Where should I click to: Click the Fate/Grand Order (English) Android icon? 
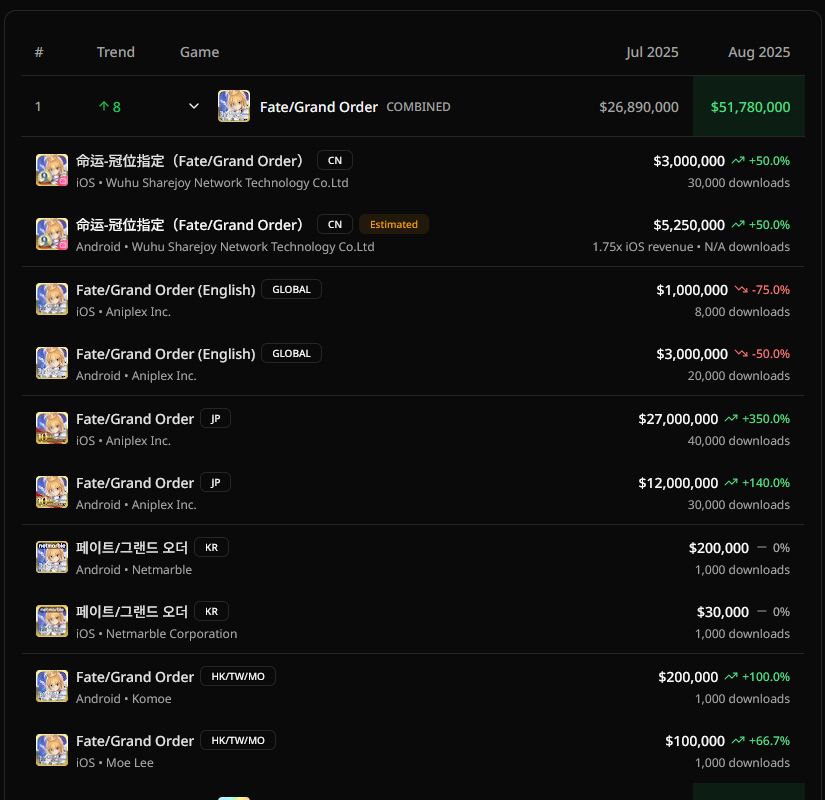(x=52, y=363)
